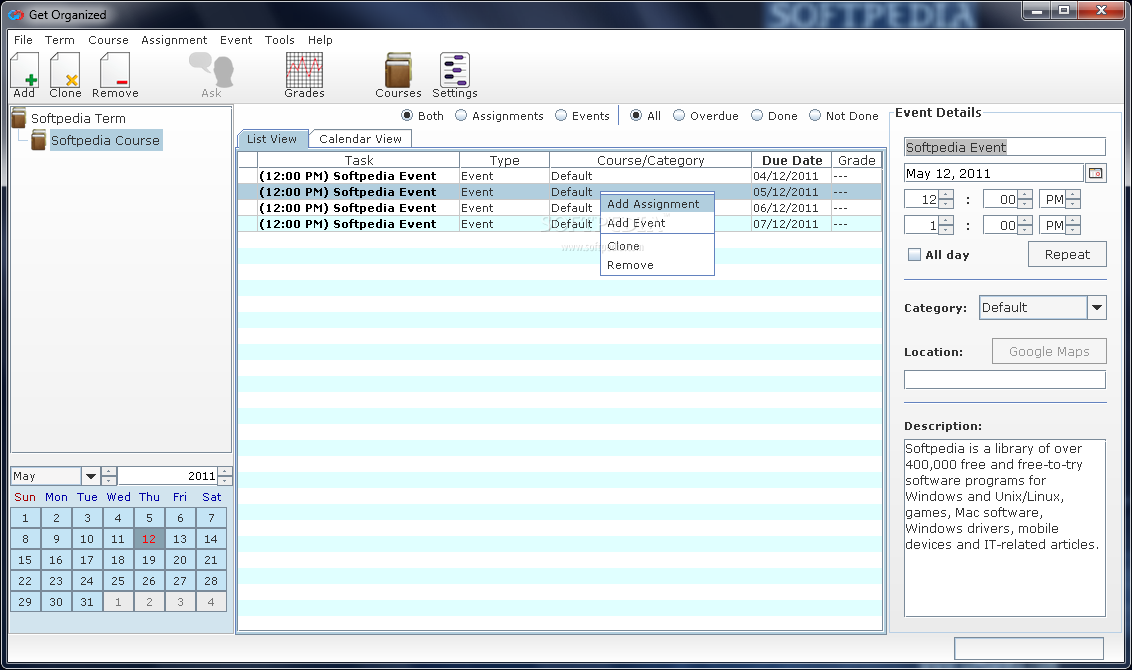Image resolution: width=1132 pixels, height=670 pixels.
Task: Click the Ask speech bubble icon
Action: [212, 74]
